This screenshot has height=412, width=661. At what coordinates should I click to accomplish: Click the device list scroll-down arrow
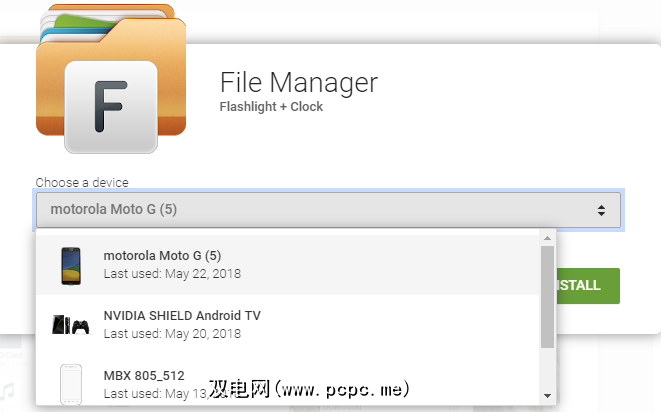547,395
